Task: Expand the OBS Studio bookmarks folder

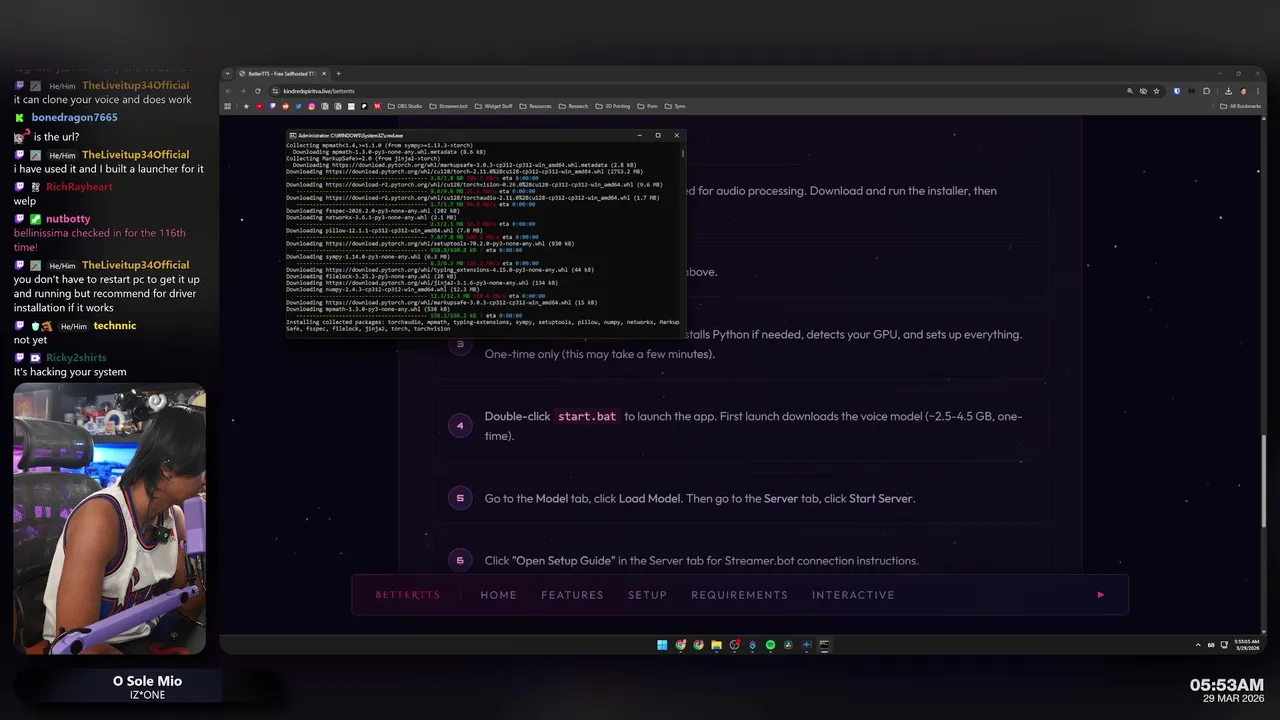Action: pyautogui.click(x=405, y=106)
